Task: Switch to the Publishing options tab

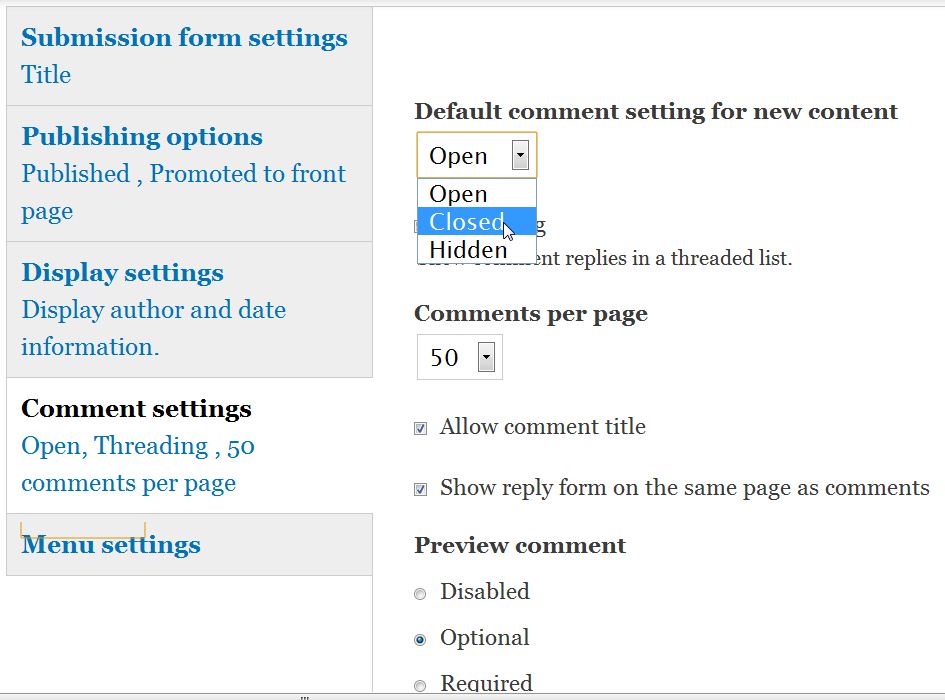Action: [x=142, y=137]
